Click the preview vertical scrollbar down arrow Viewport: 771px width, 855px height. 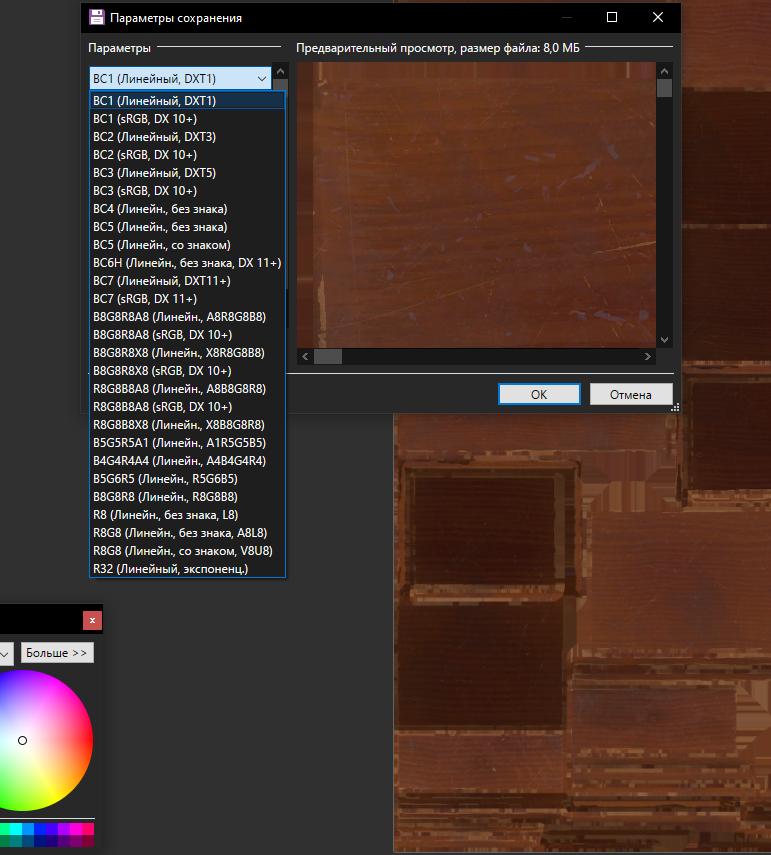click(x=664, y=339)
